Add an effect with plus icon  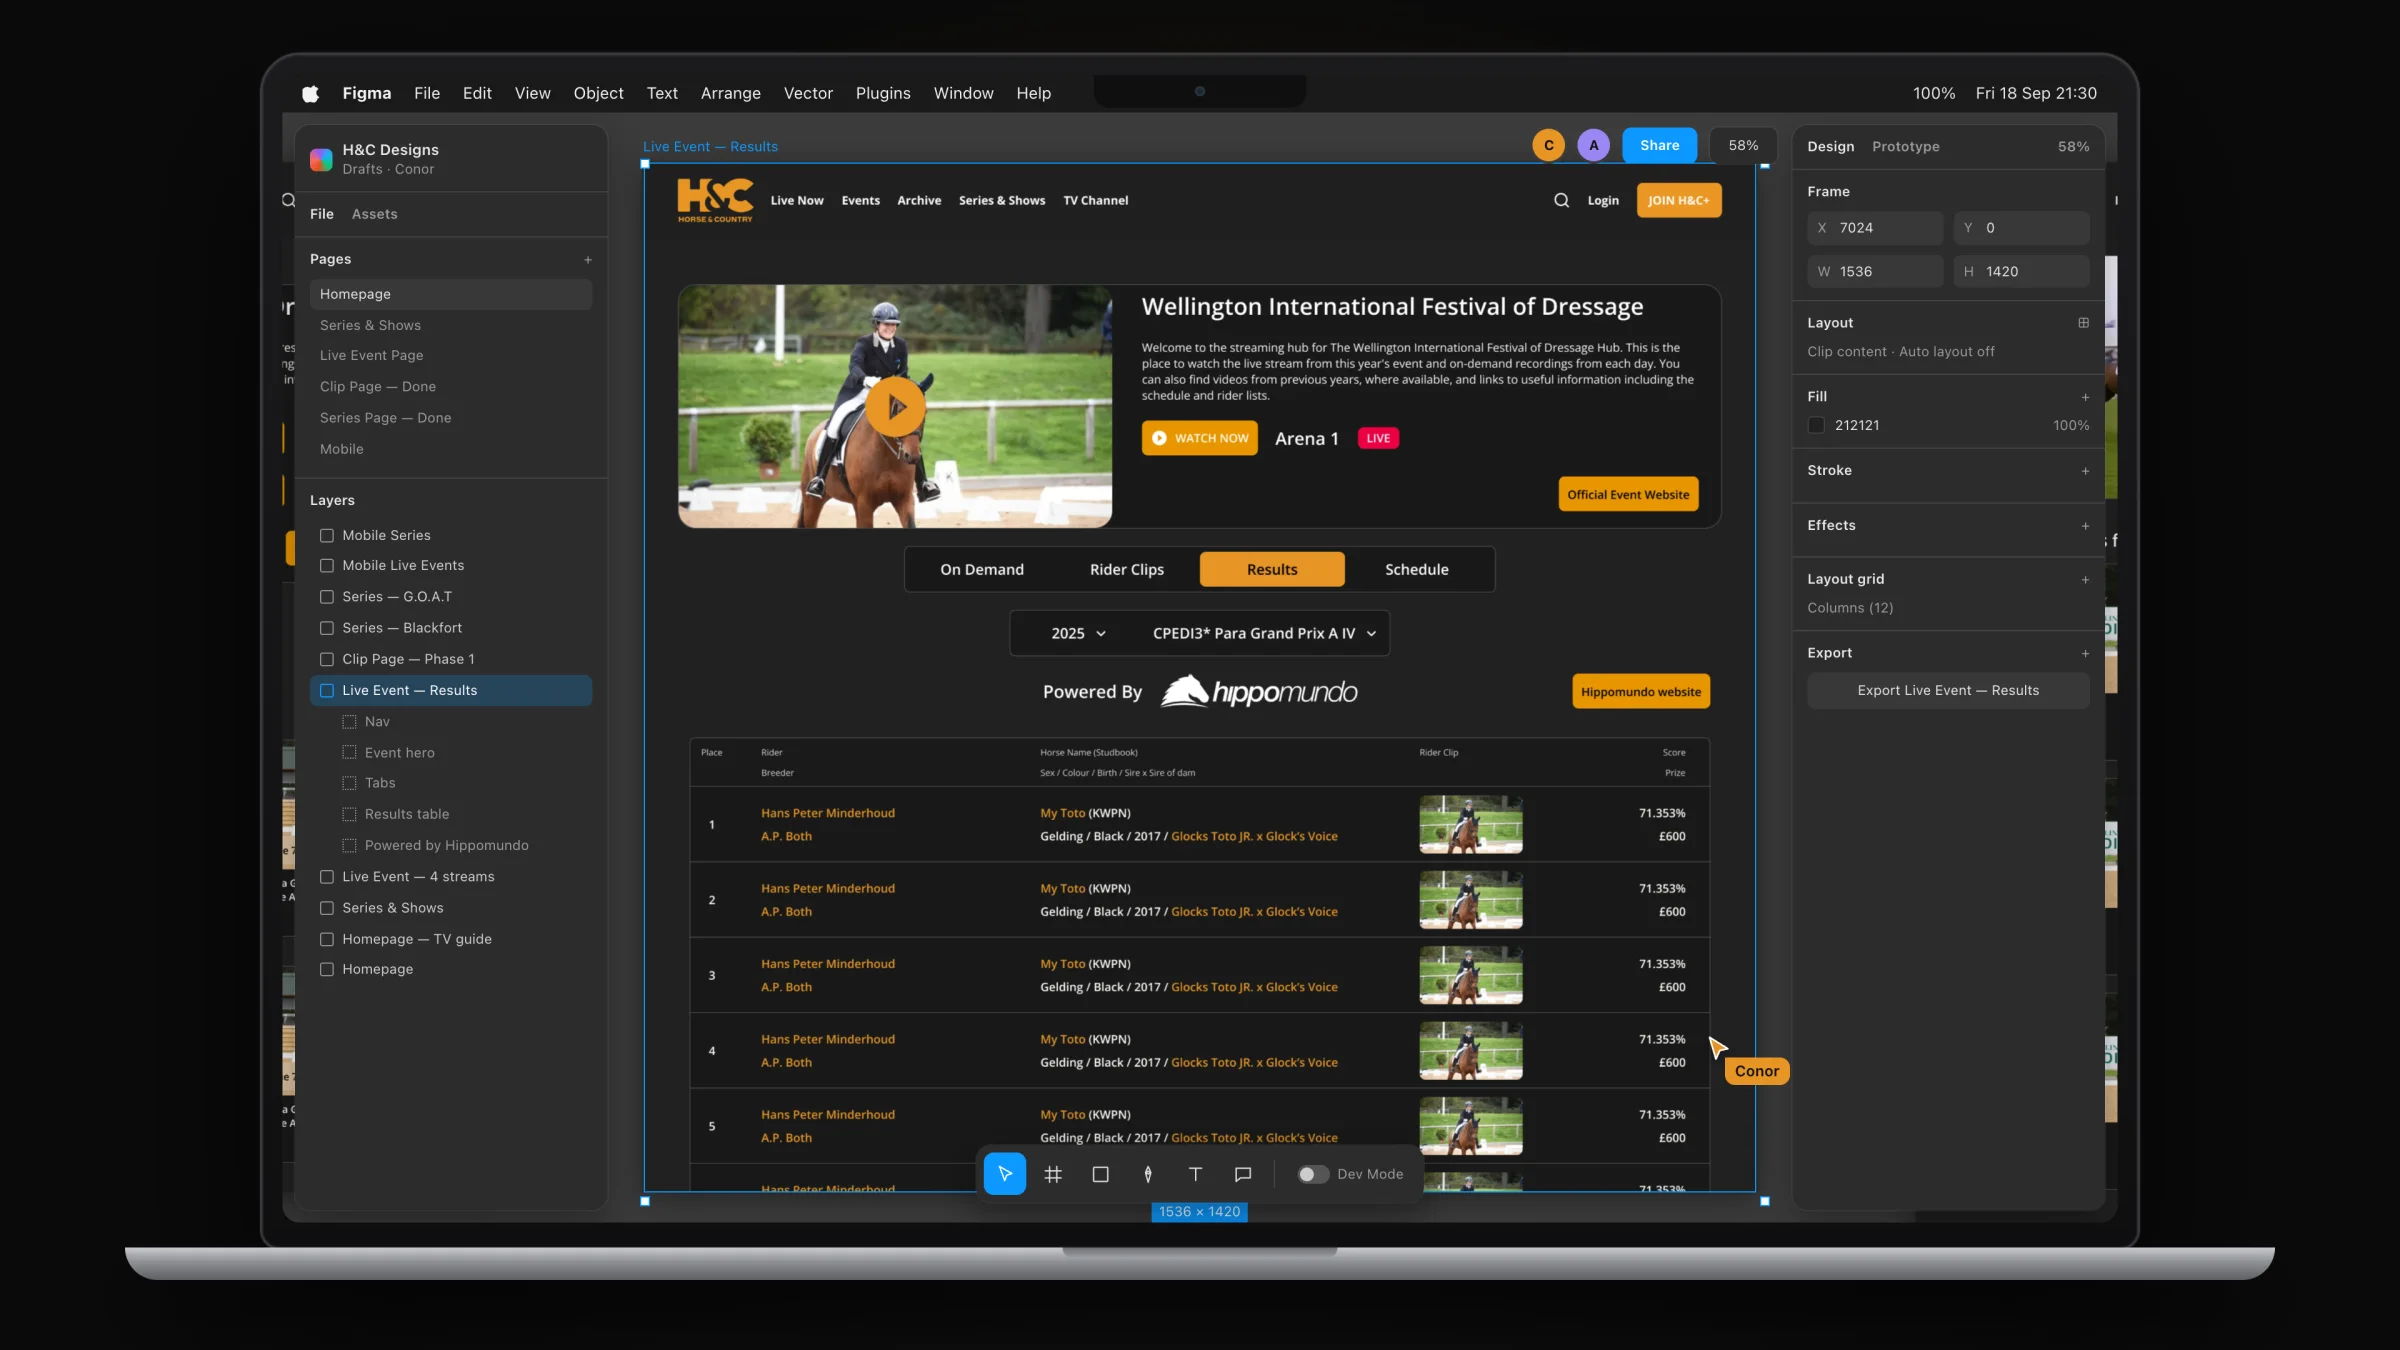point(2085,526)
